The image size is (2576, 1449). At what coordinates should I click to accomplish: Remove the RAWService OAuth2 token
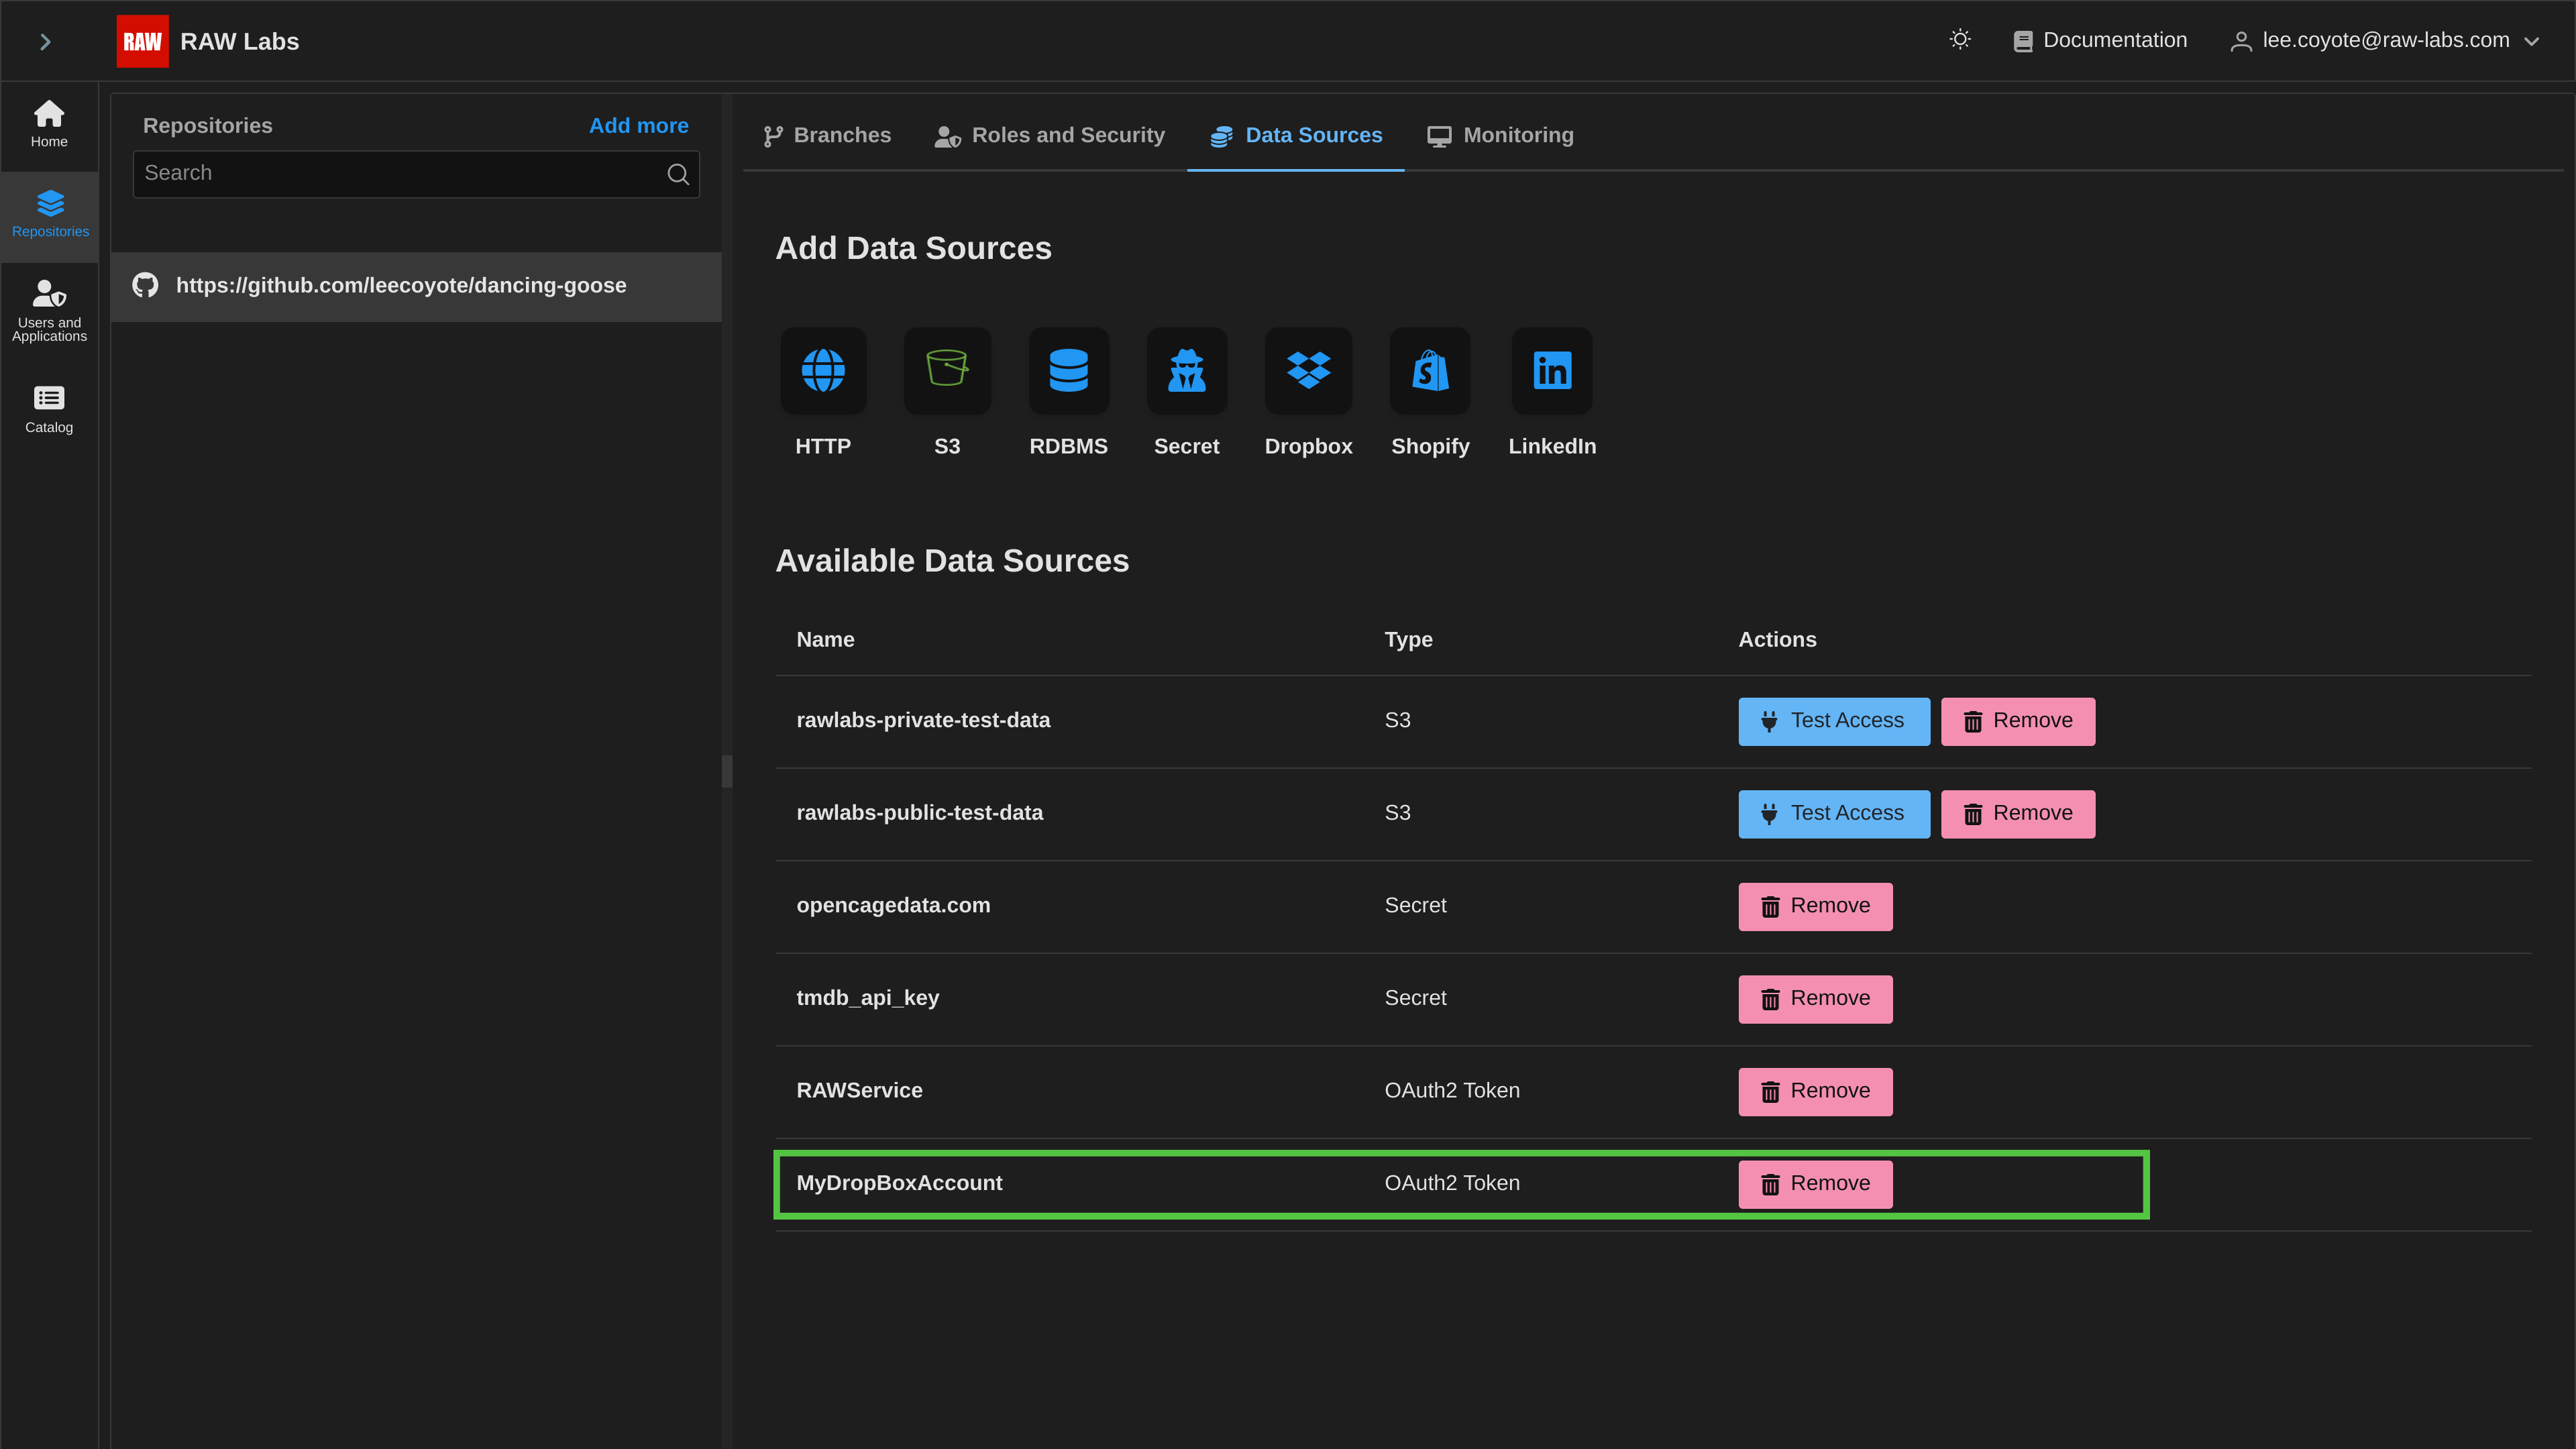1815,1091
